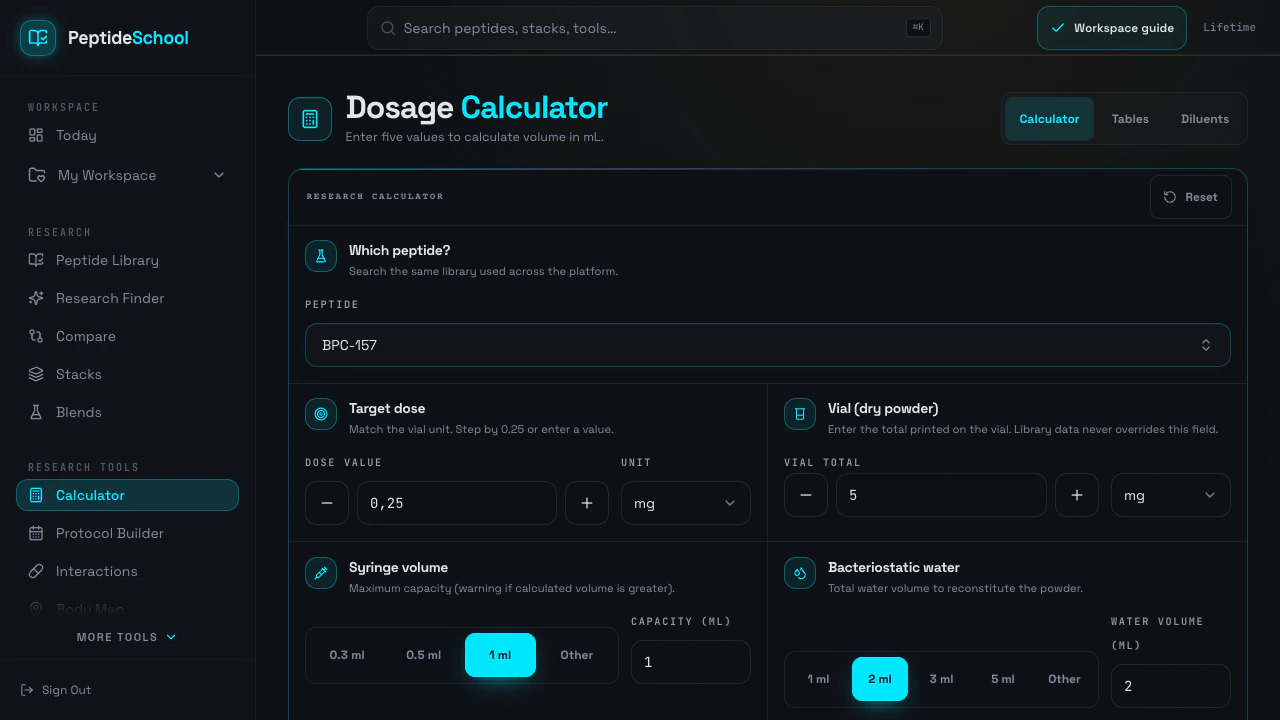Open Stacks in the sidebar

click(x=128, y=374)
